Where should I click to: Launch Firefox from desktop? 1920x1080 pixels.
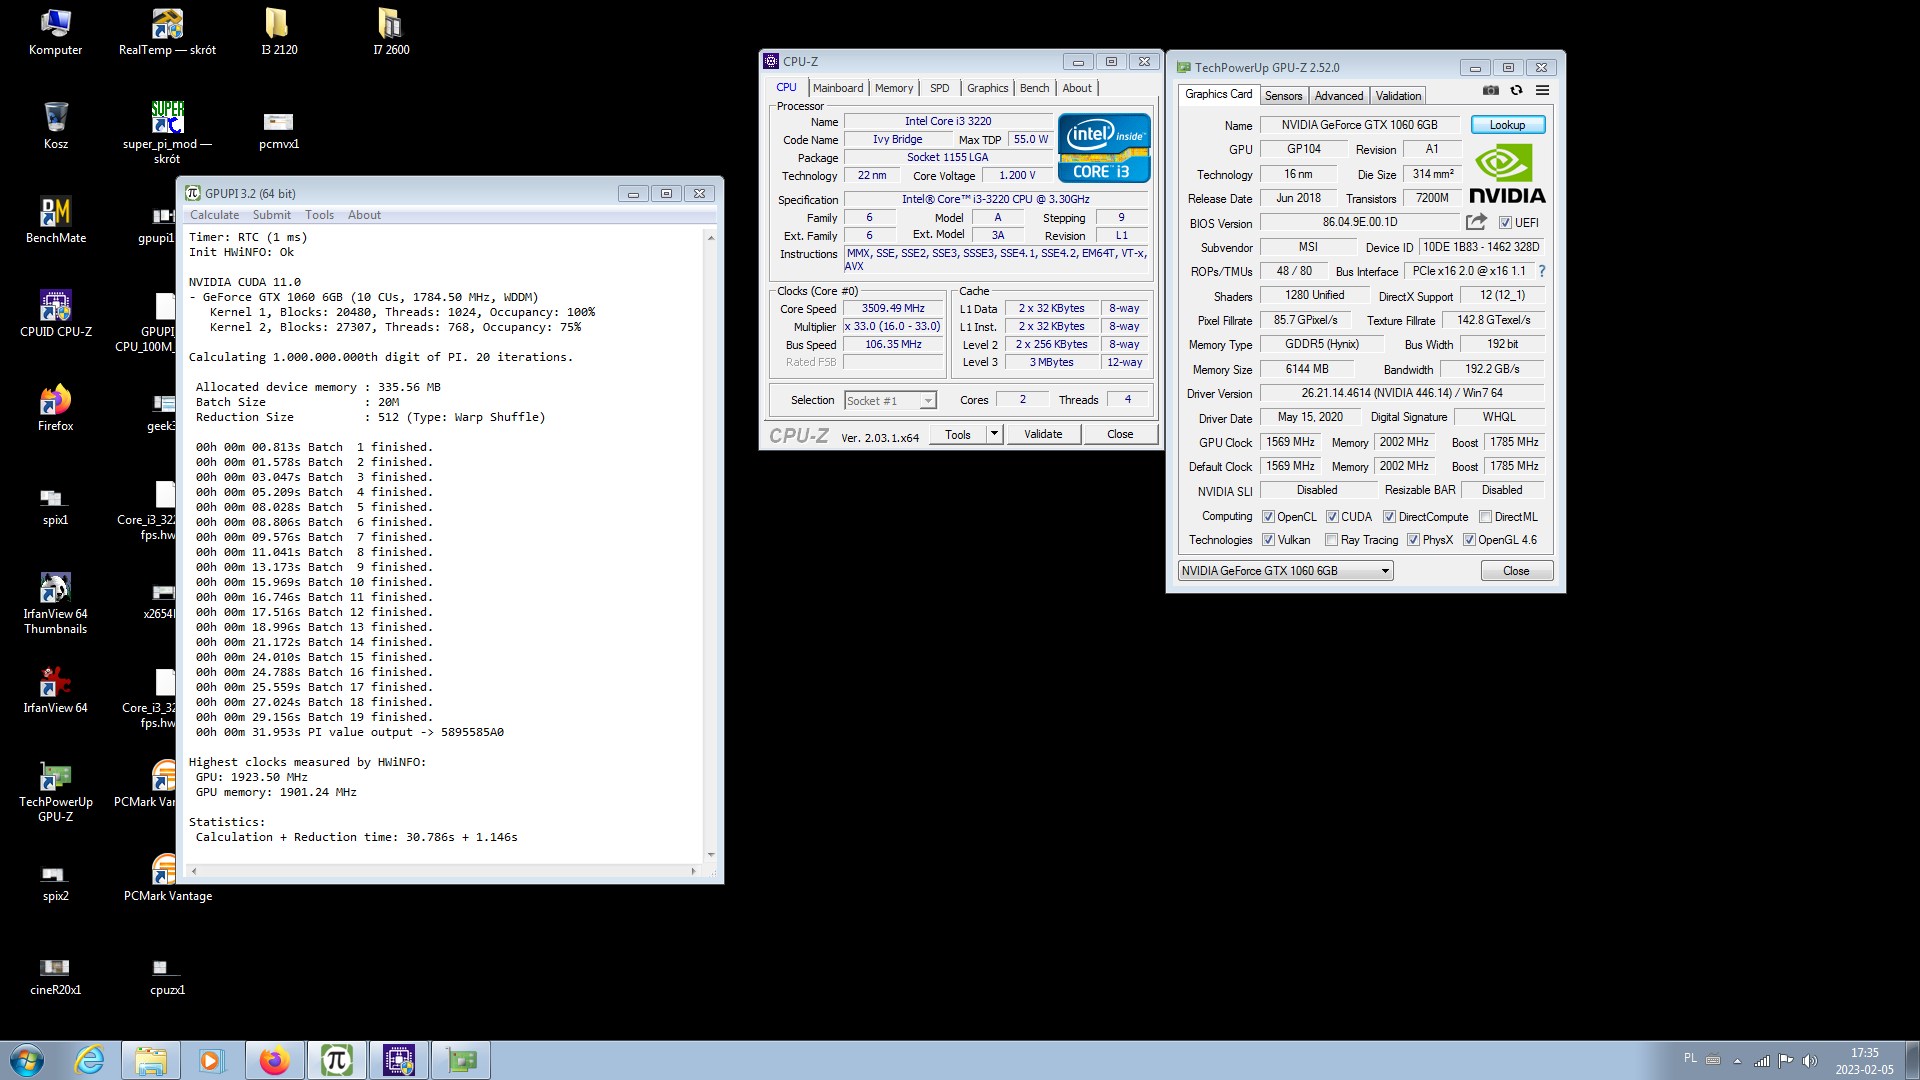(x=56, y=408)
